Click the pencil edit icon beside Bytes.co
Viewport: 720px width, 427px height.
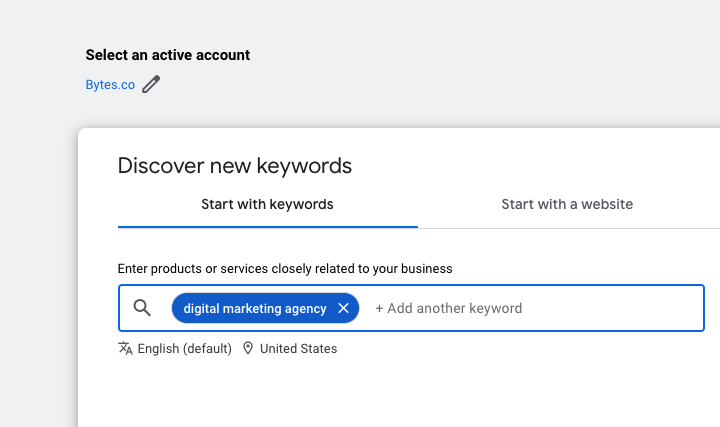click(x=151, y=84)
